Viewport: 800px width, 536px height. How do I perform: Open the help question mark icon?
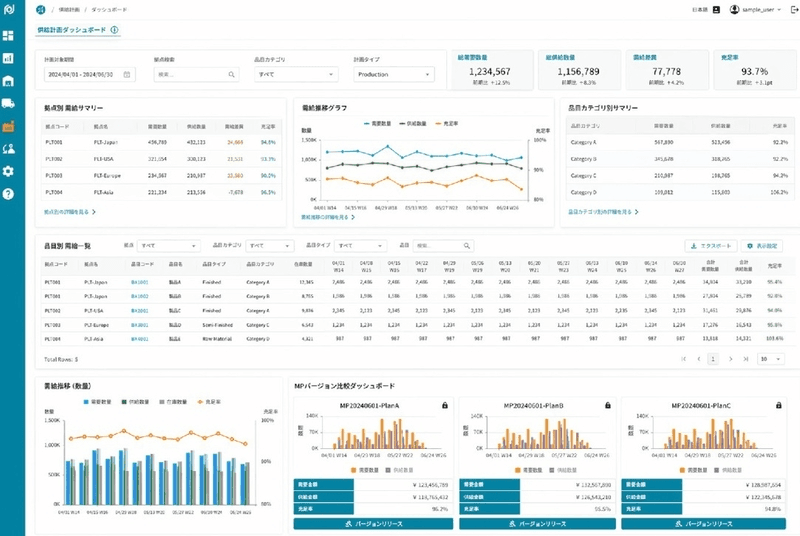[x=8, y=194]
